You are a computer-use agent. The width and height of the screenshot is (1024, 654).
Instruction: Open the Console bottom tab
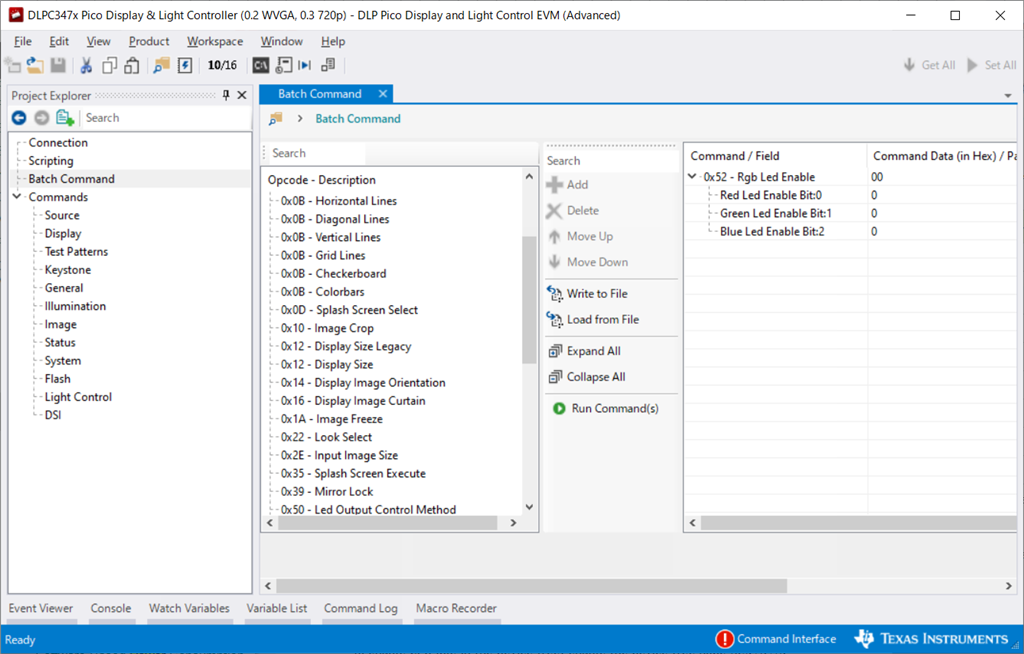111,608
